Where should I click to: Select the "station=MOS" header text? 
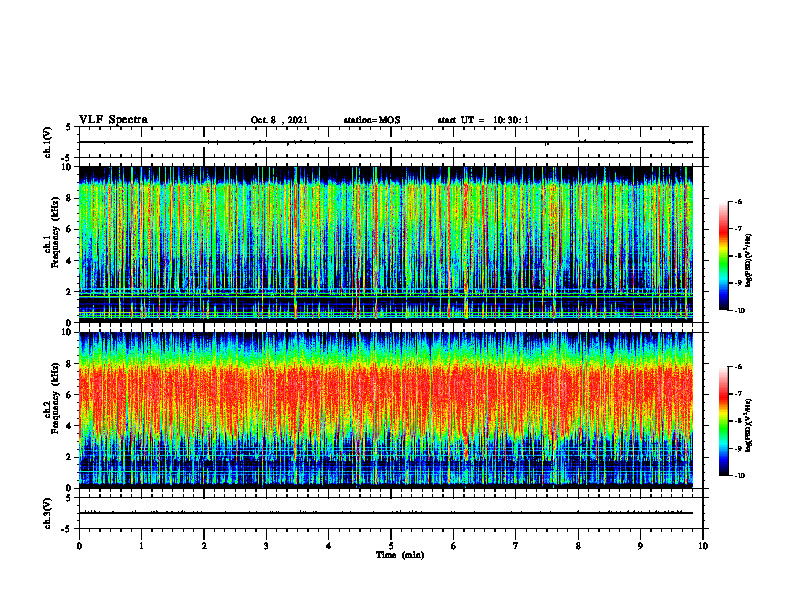pyautogui.click(x=372, y=120)
